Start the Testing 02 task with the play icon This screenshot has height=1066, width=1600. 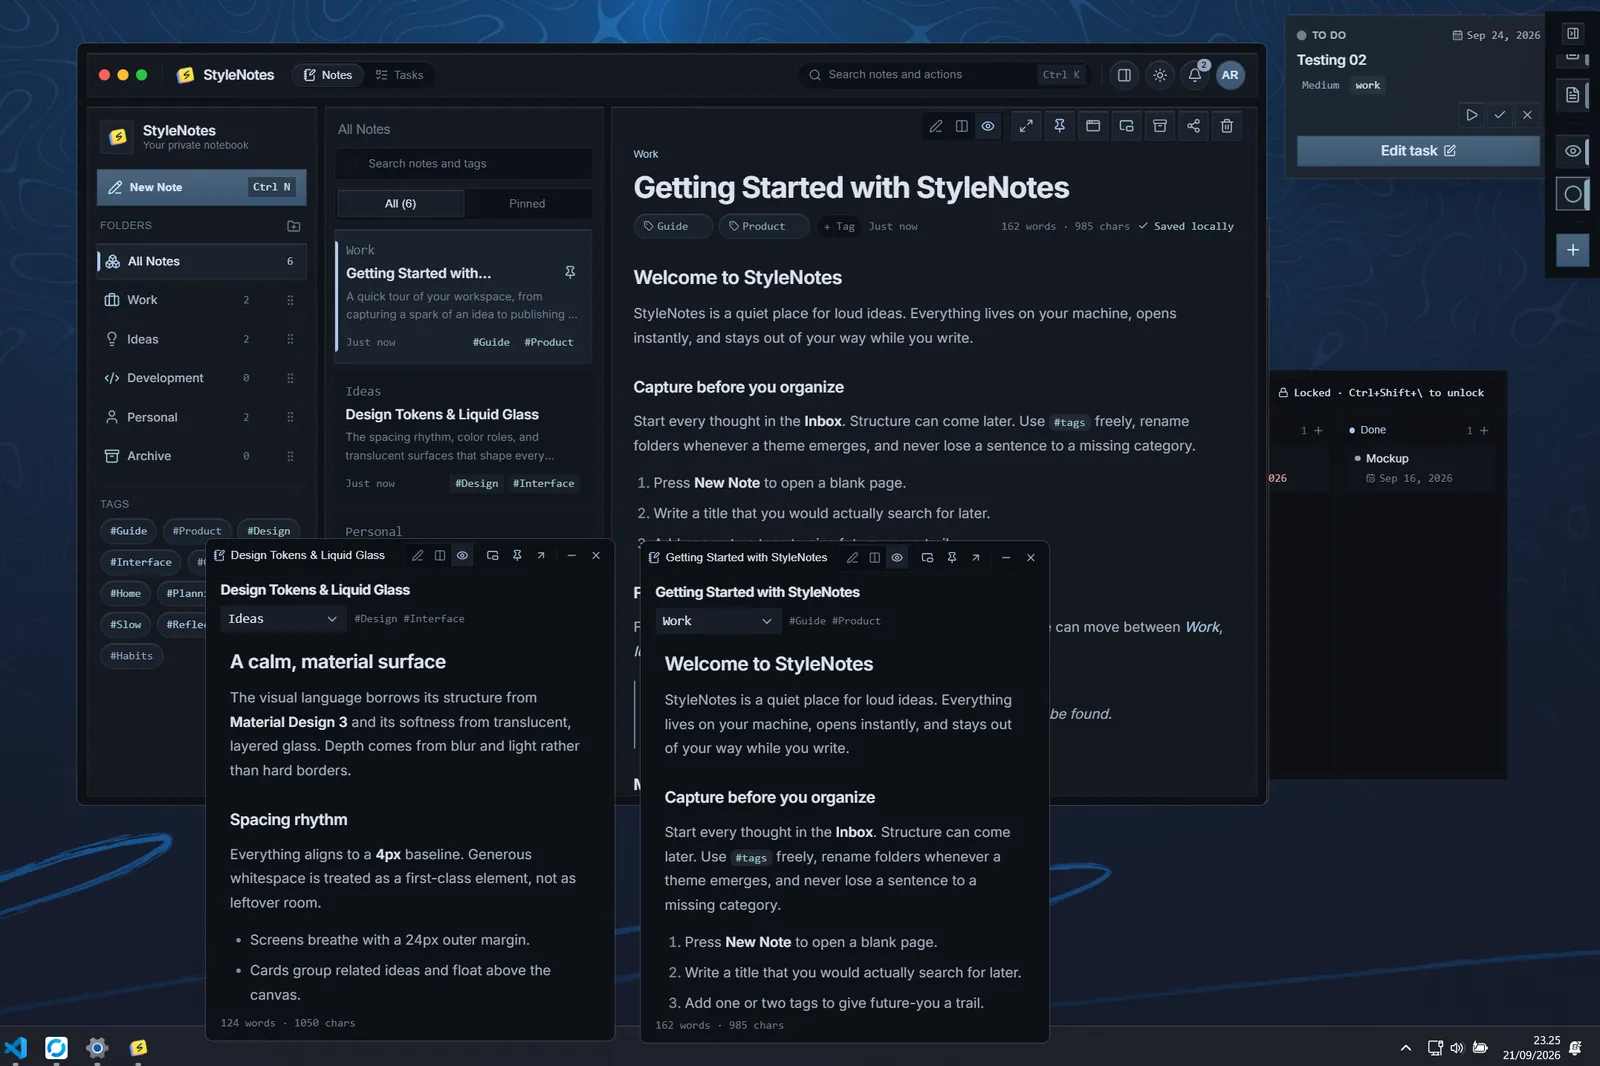point(1471,115)
